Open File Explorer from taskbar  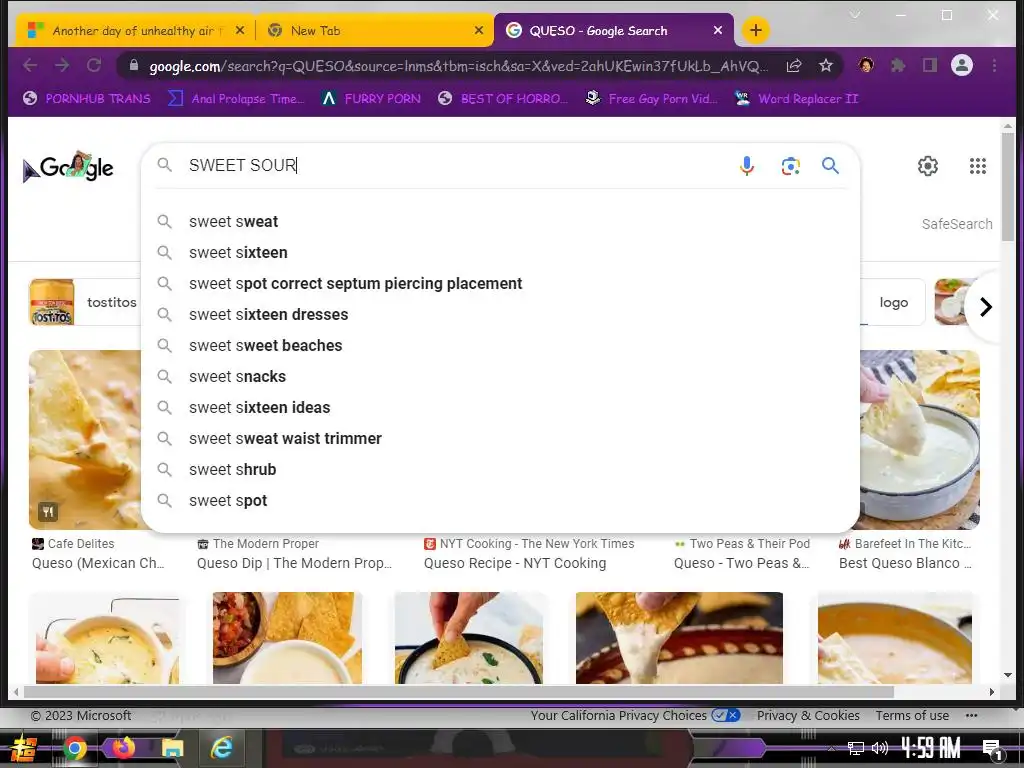click(172, 748)
